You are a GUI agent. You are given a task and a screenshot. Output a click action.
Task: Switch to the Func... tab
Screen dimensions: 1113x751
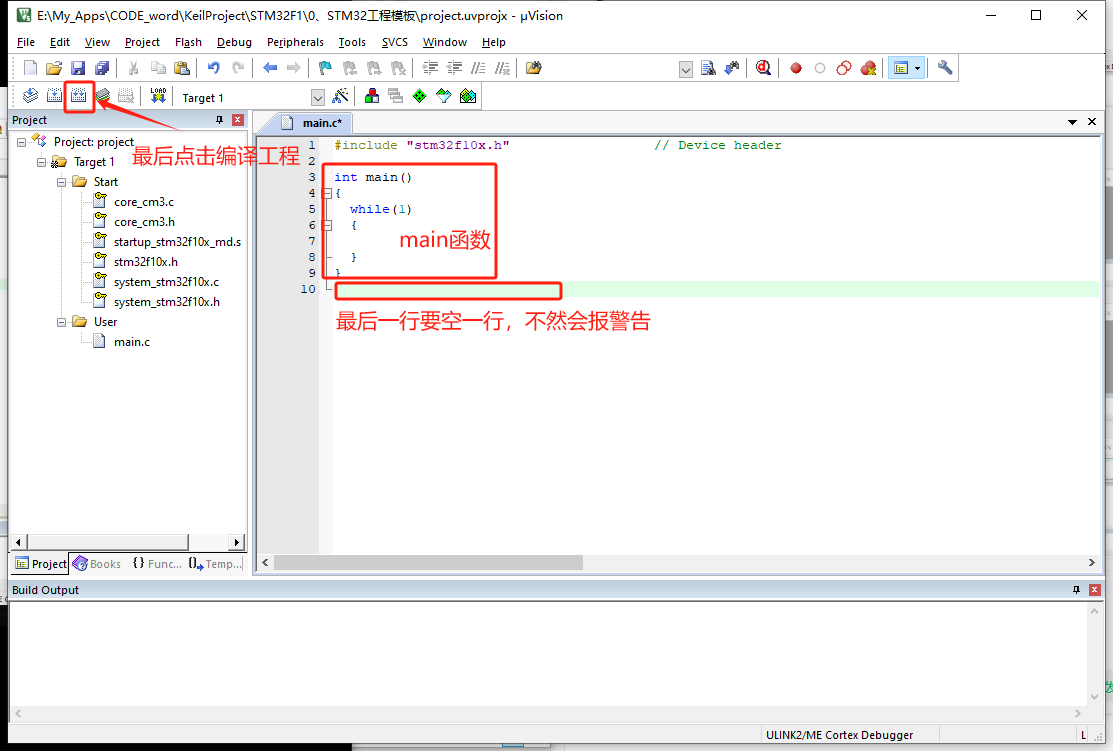click(157, 564)
